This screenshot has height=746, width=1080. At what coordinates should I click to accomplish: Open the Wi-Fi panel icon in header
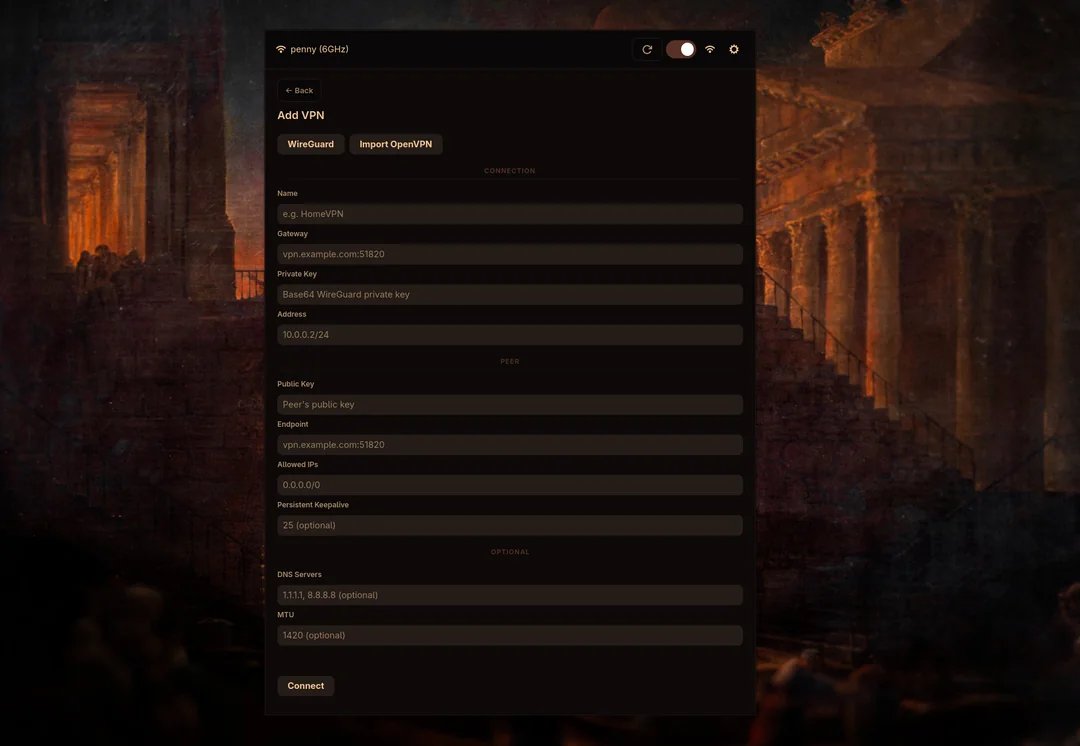coord(710,50)
